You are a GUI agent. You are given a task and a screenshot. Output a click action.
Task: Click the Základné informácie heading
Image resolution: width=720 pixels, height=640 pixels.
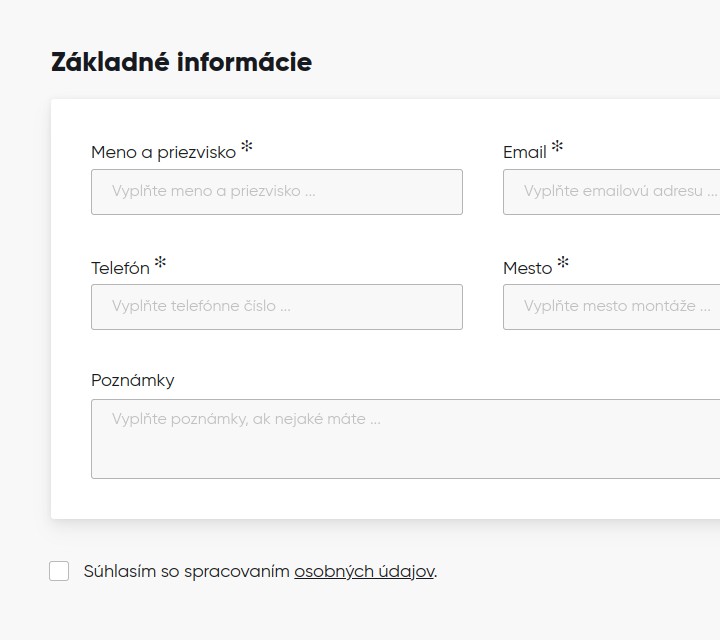pos(181,62)
